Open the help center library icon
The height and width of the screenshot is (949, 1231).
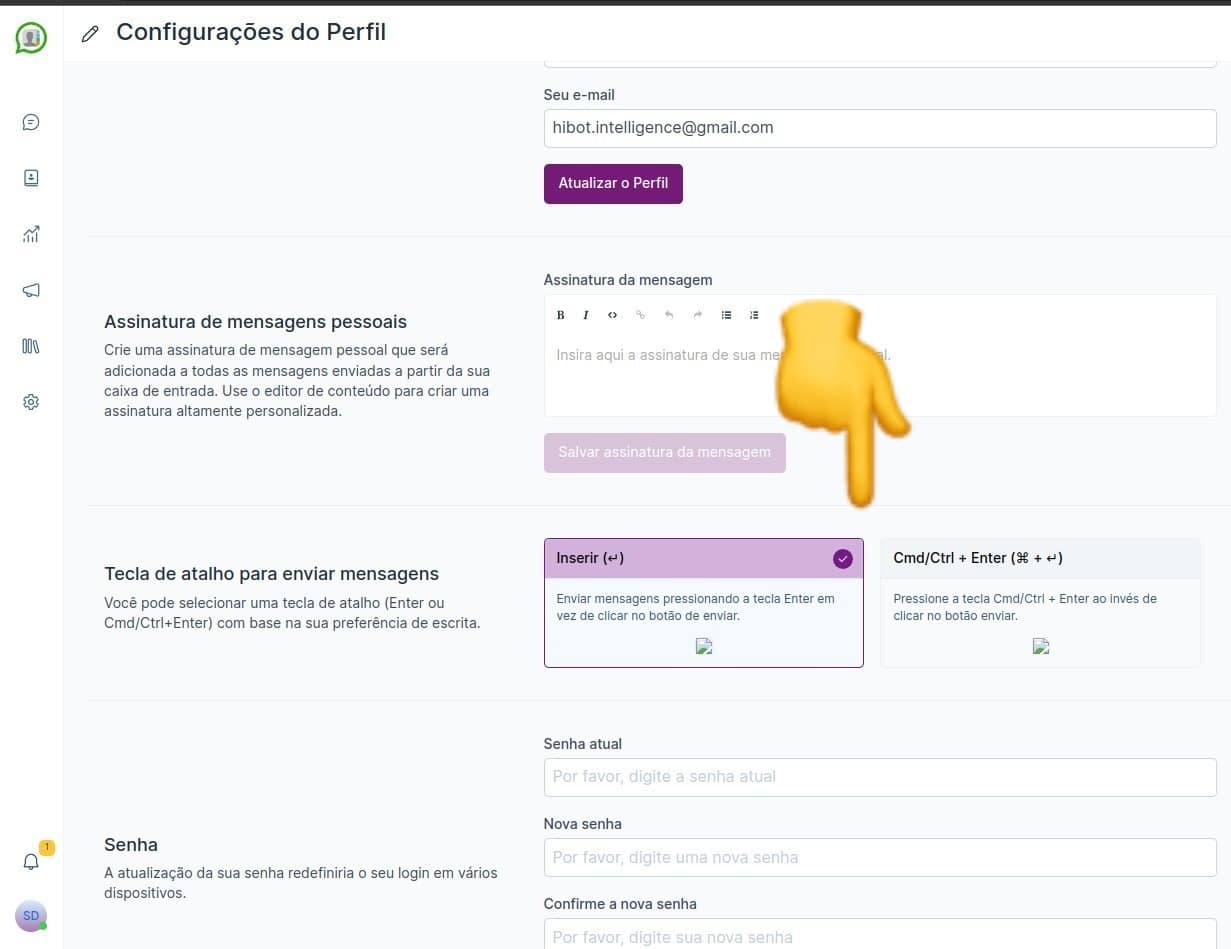click(x=31, y=346)
